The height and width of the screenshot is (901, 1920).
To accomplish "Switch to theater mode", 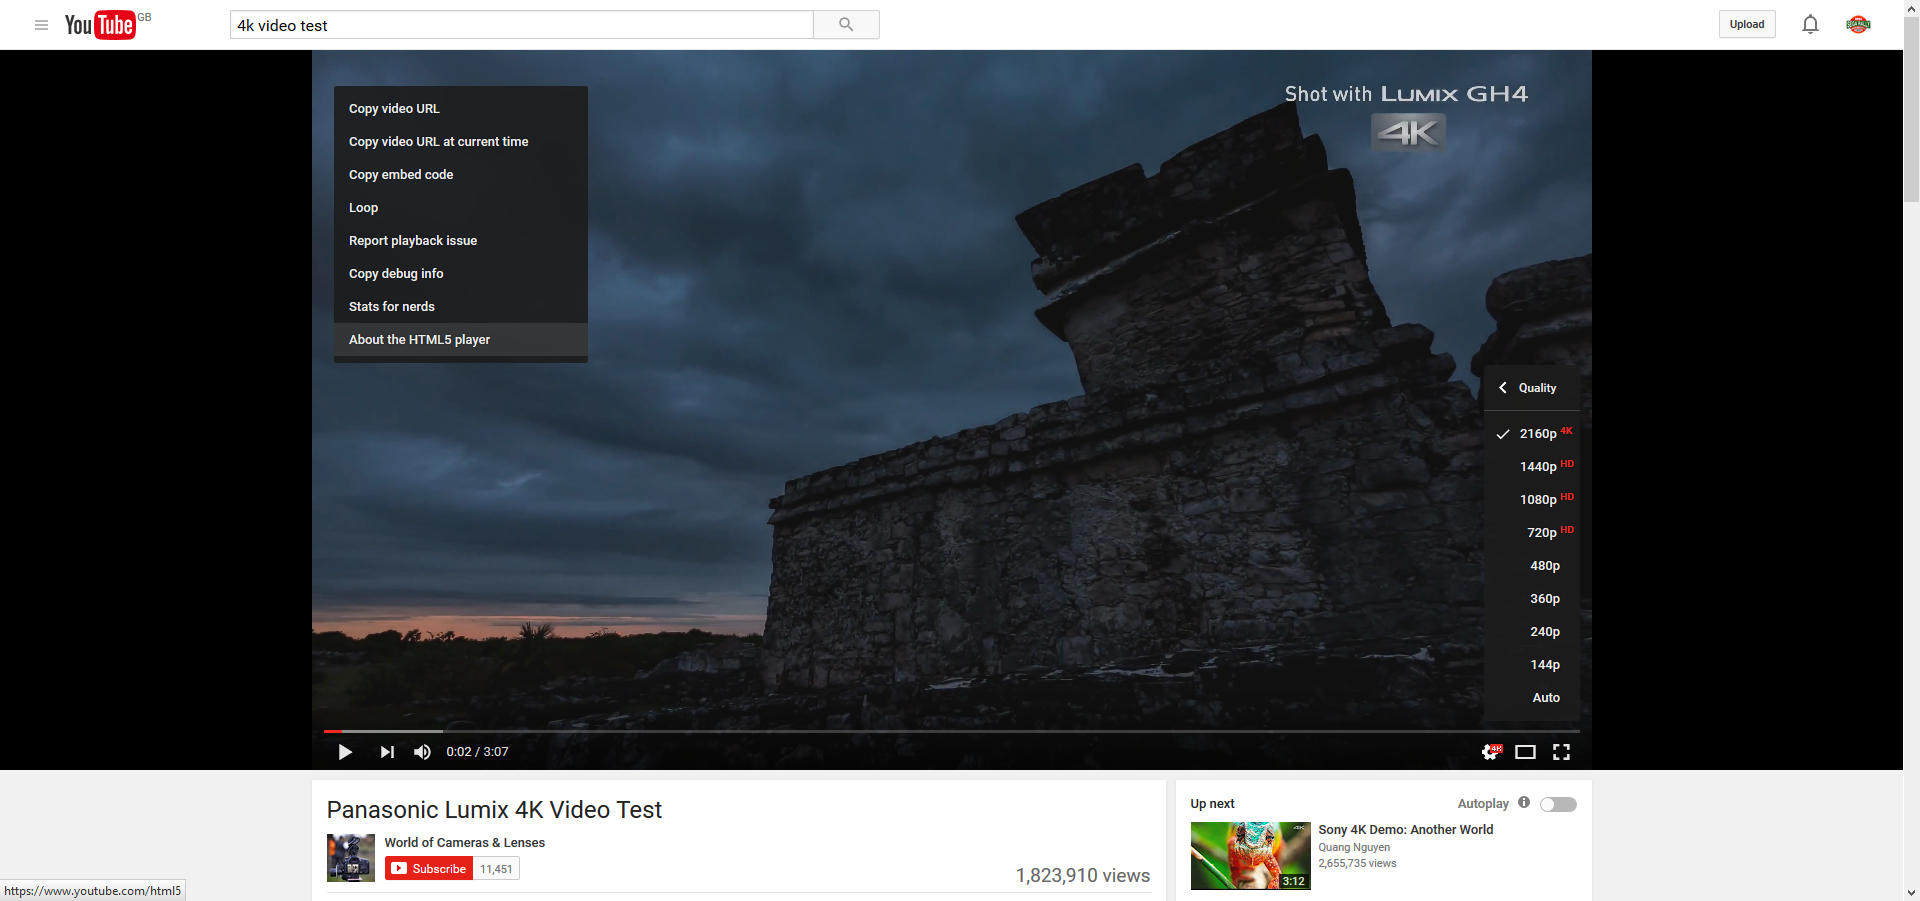I will click(x=1525, y=752).
